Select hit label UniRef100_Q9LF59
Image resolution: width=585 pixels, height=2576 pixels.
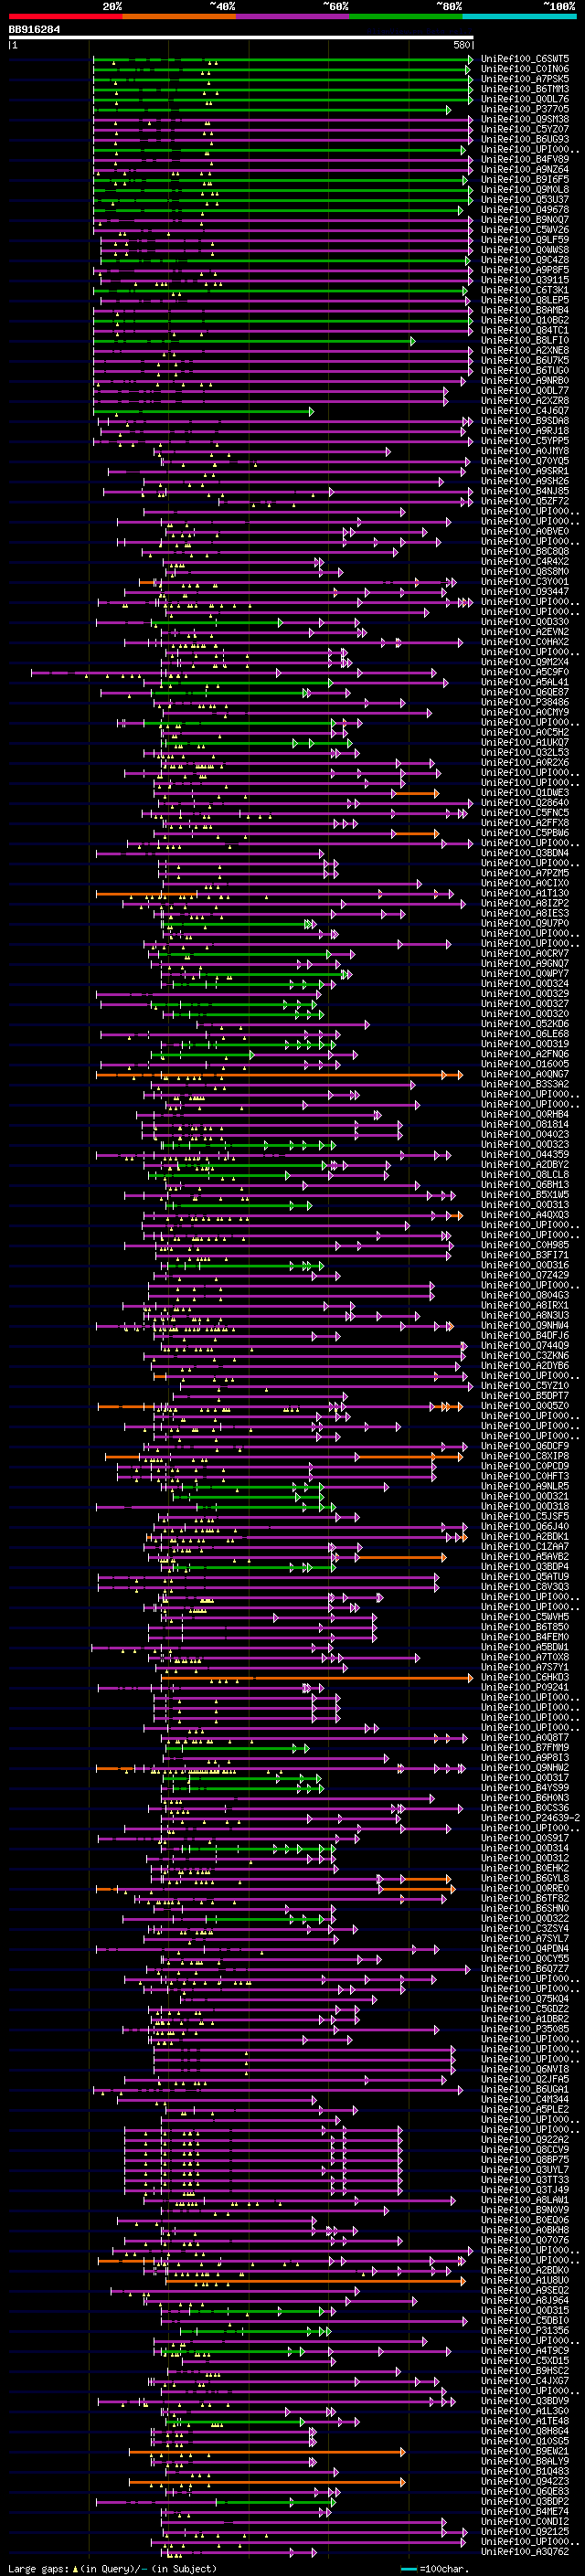point(525,240)
